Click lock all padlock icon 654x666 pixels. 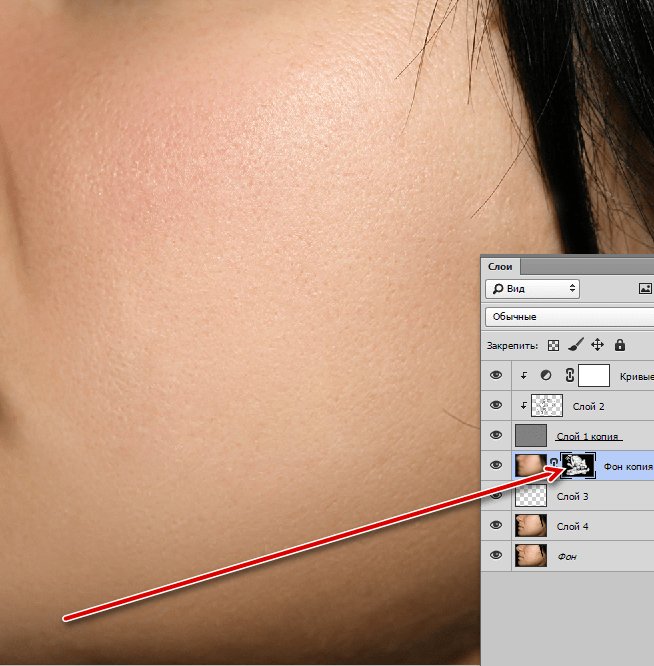[620, 345]
